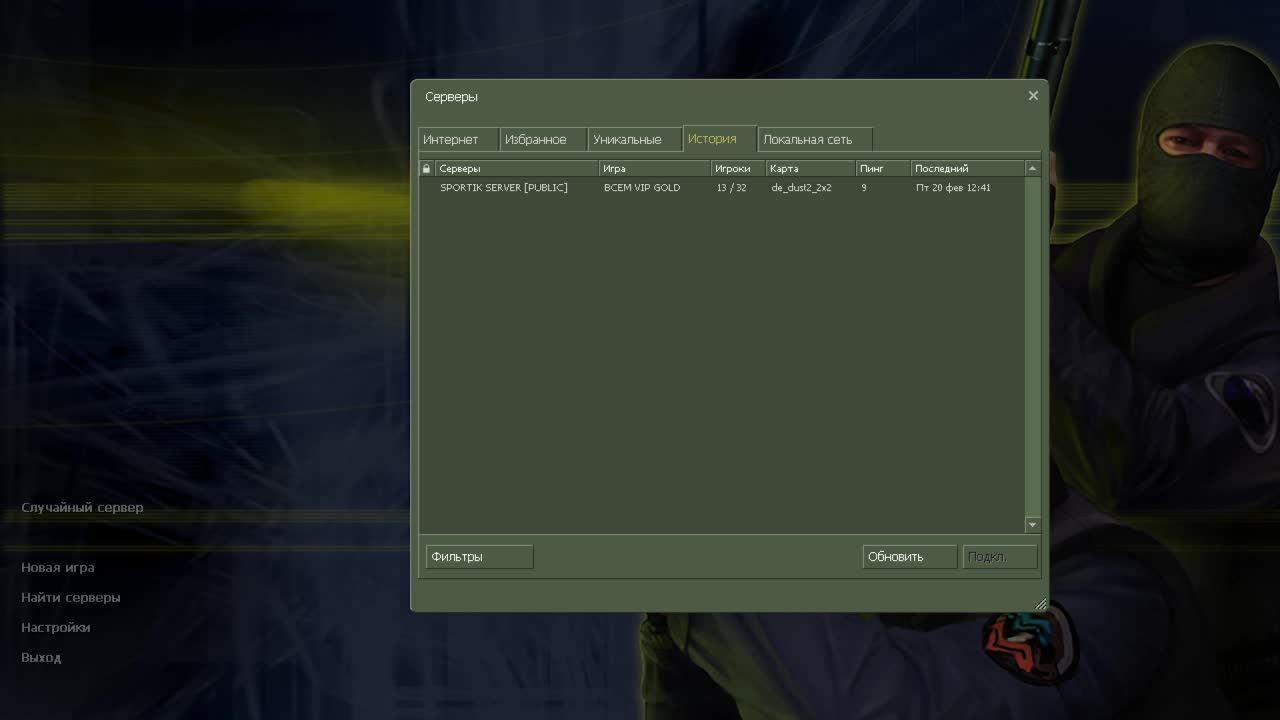This screenshot has width=1280, height=720.
Task: Click the server list vertical scrollbar track
Action: pos(1033,347)
